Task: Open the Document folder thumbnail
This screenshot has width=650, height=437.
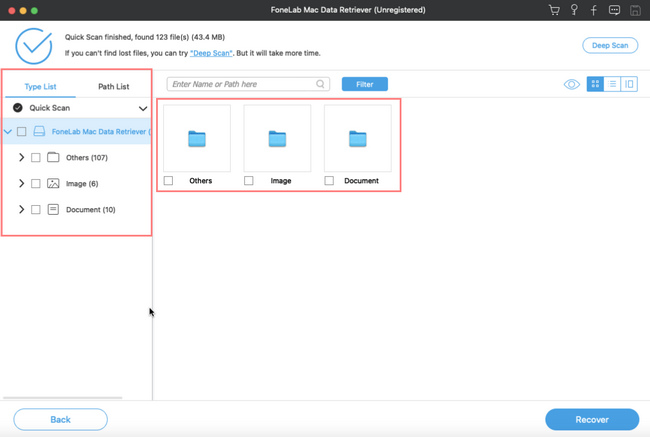Action: click(x=358, y=138)
